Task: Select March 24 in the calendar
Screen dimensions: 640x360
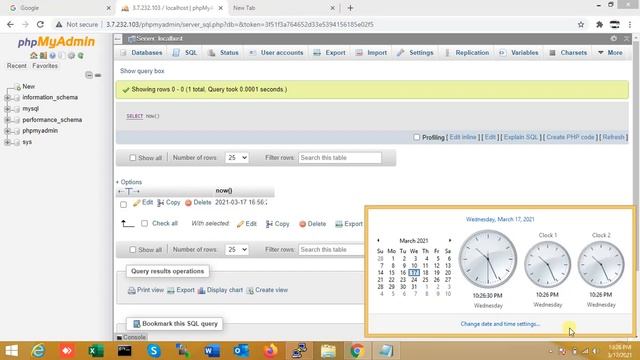Action: tap(414, 280)
